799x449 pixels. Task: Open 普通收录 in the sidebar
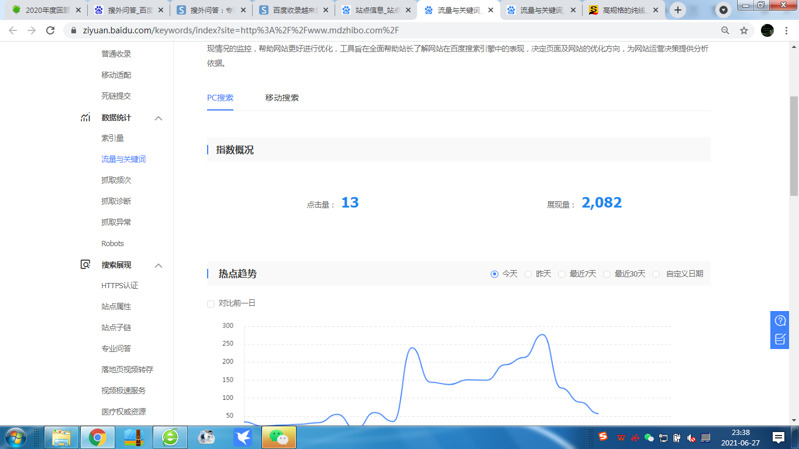click(x=116, y=54)
